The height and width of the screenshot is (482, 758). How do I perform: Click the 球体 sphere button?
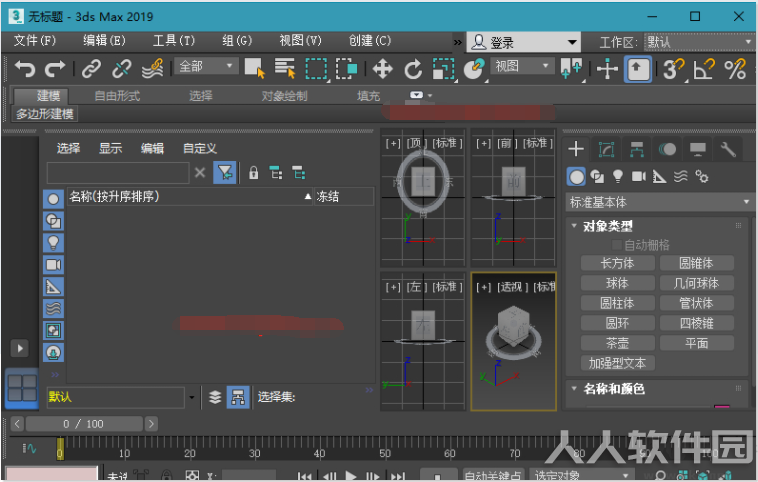[x=617, y=283]
